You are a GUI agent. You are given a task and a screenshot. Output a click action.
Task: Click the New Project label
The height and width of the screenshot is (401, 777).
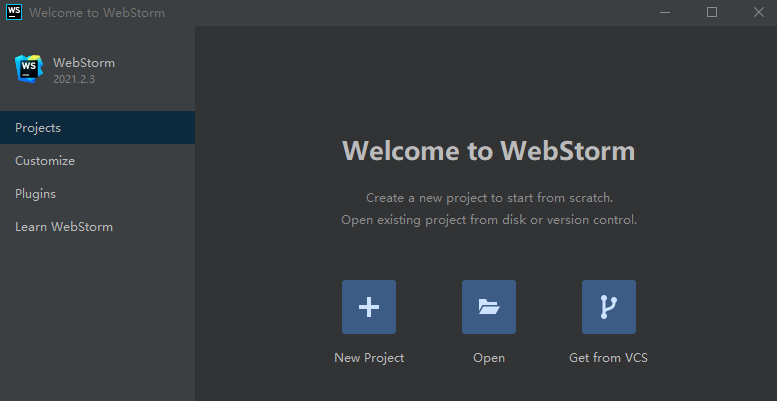(369, 357)
